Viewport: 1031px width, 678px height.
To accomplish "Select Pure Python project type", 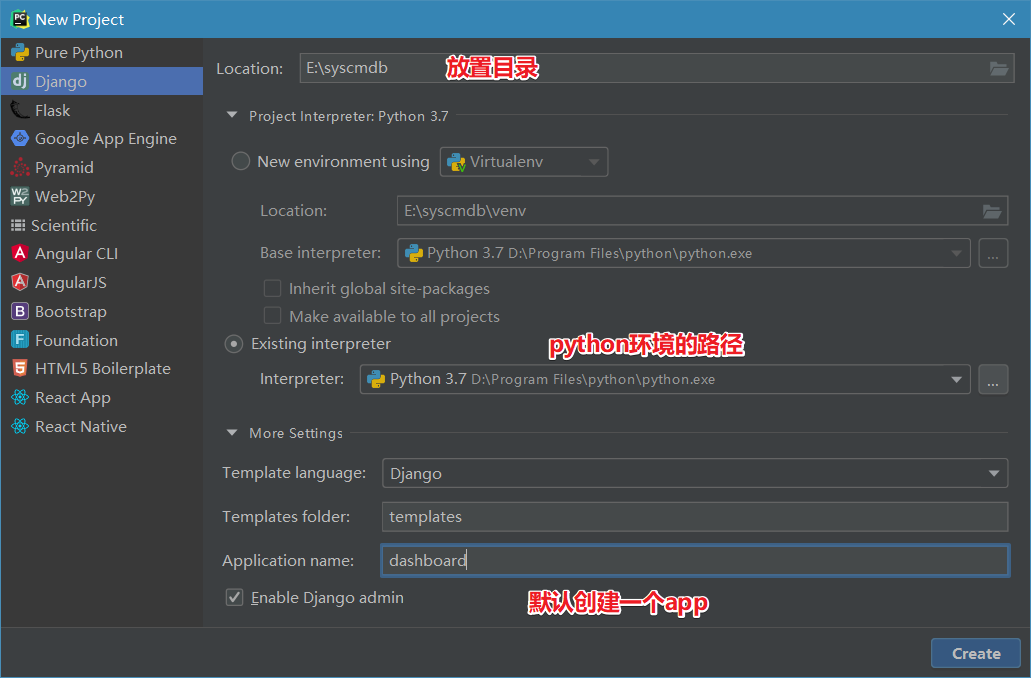I will (x=102, y=53).
